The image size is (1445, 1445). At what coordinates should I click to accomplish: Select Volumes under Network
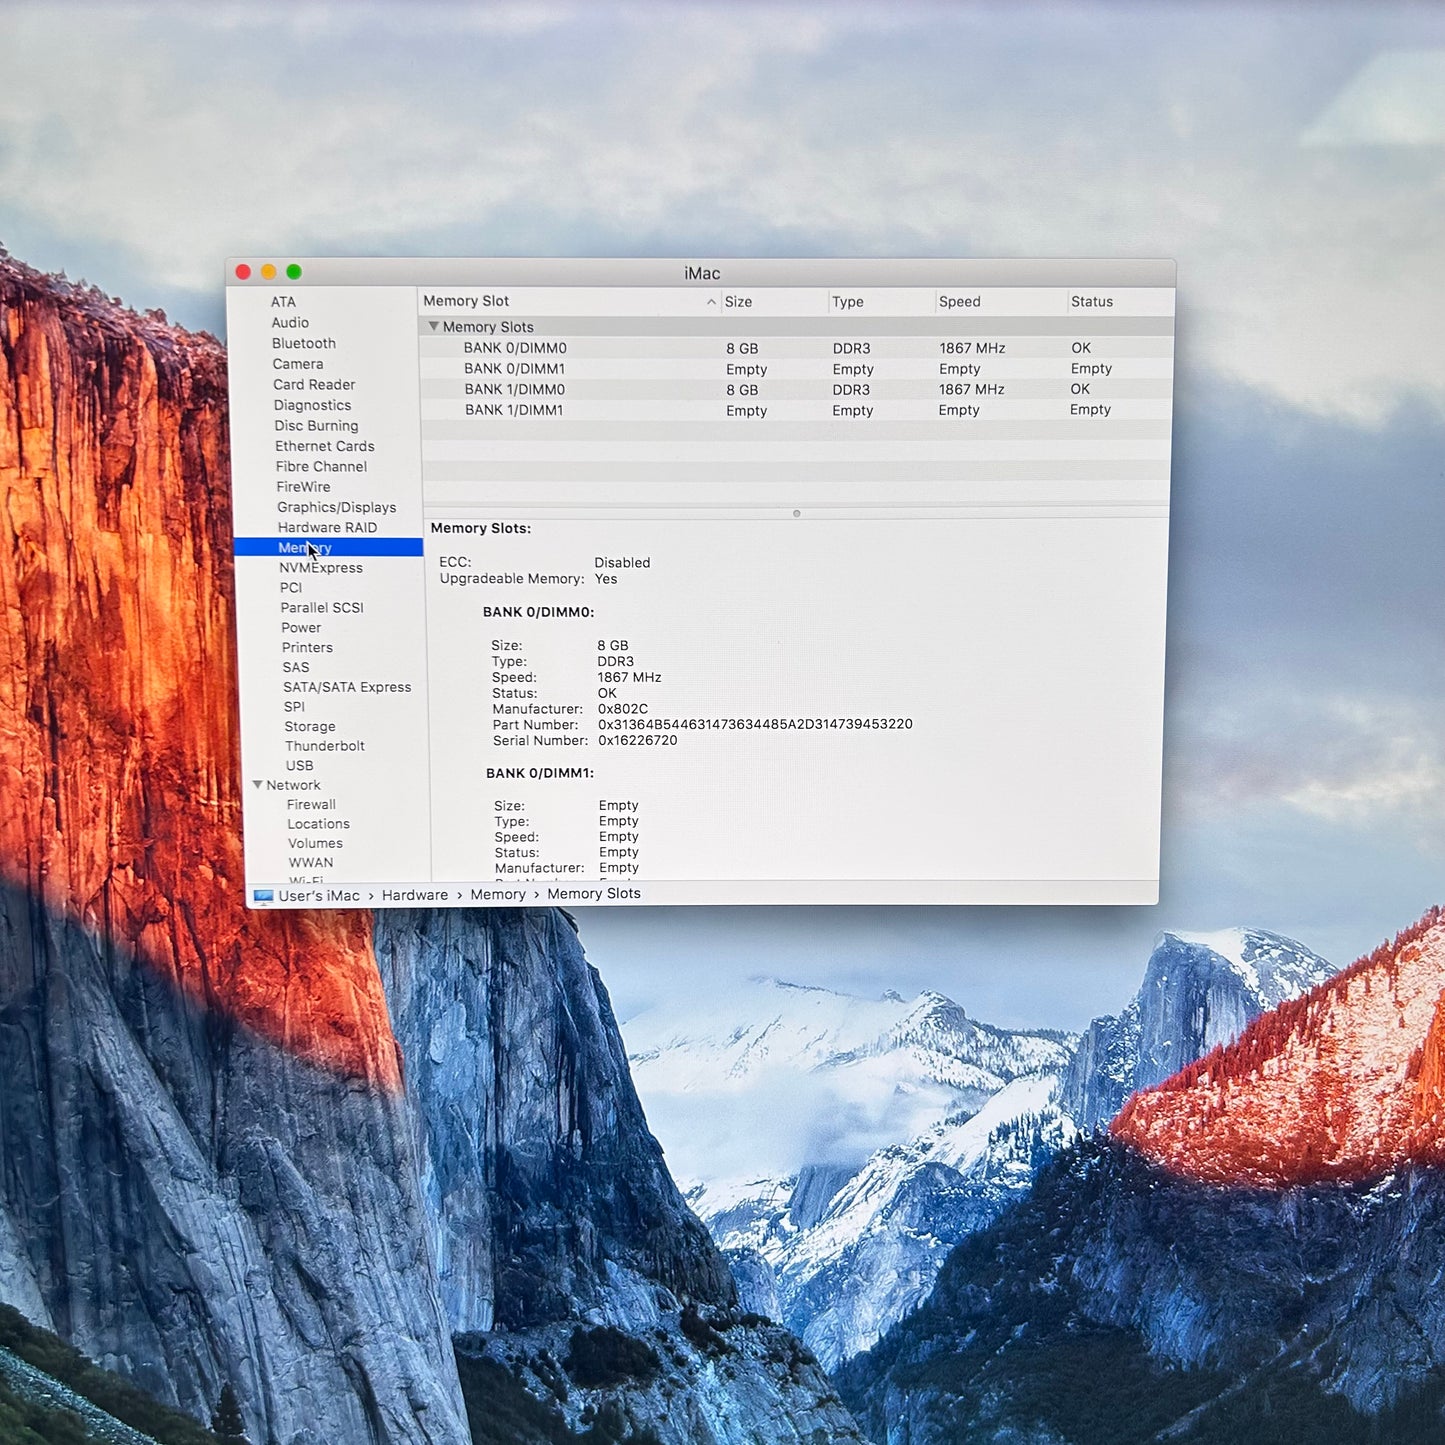(315, 844)
